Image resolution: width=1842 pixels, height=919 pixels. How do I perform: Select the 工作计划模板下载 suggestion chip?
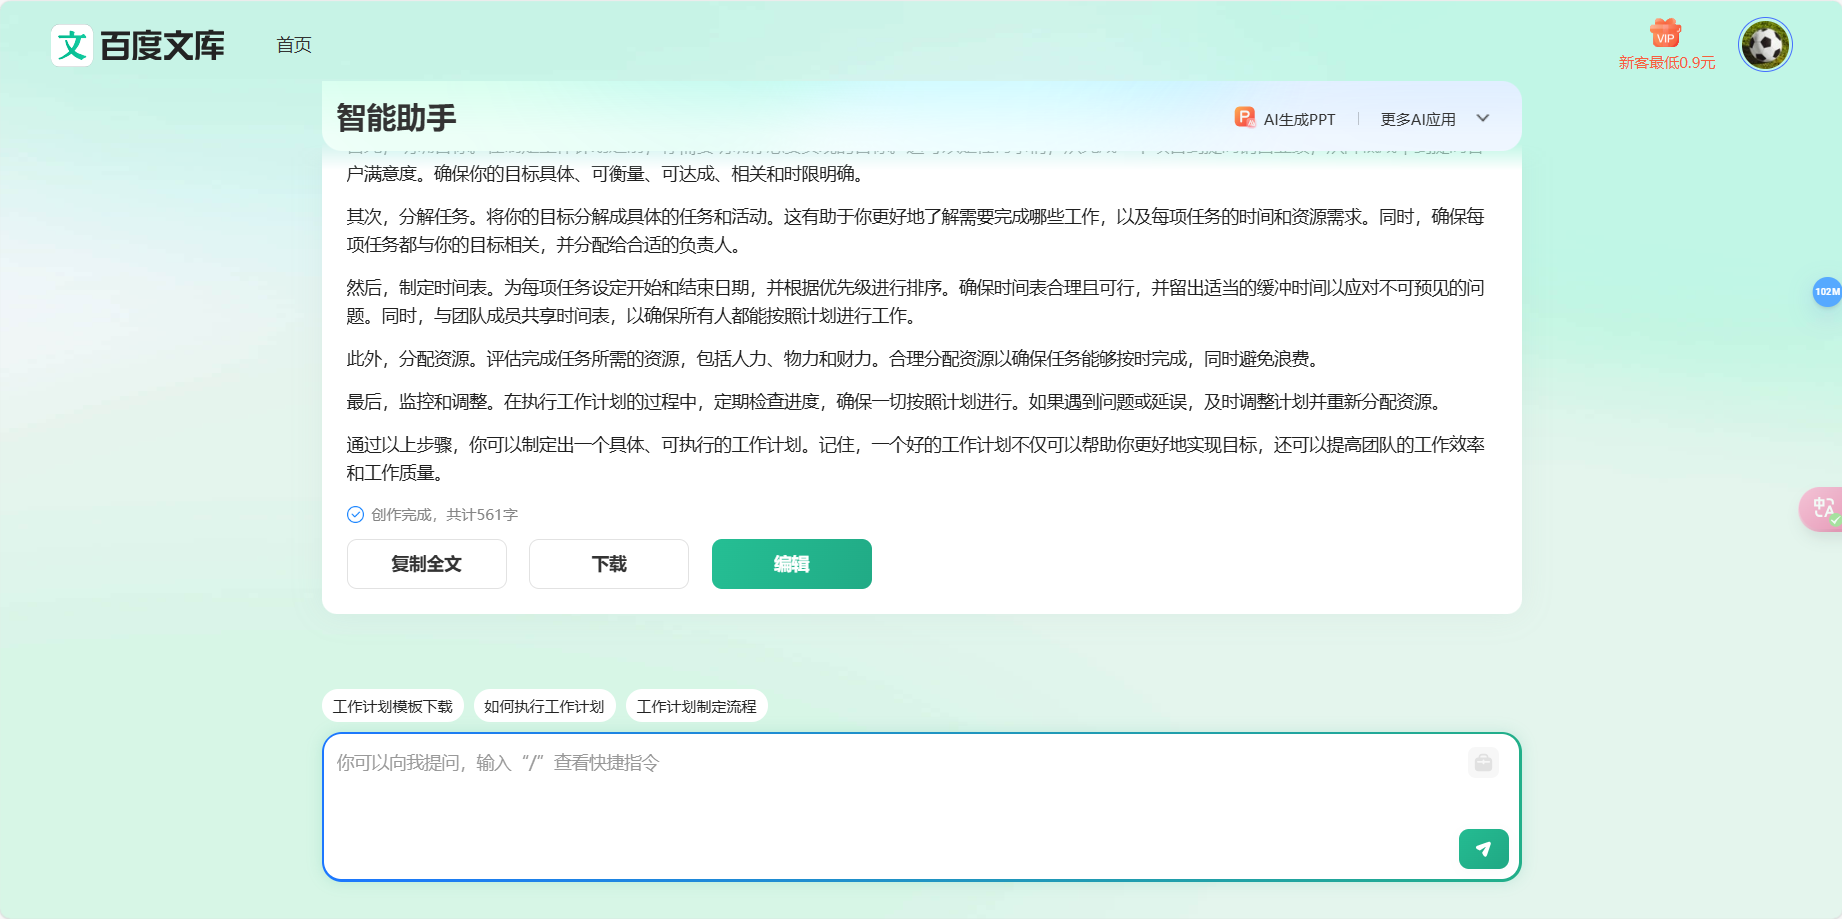pyautogui.click(x=392, y=706)
